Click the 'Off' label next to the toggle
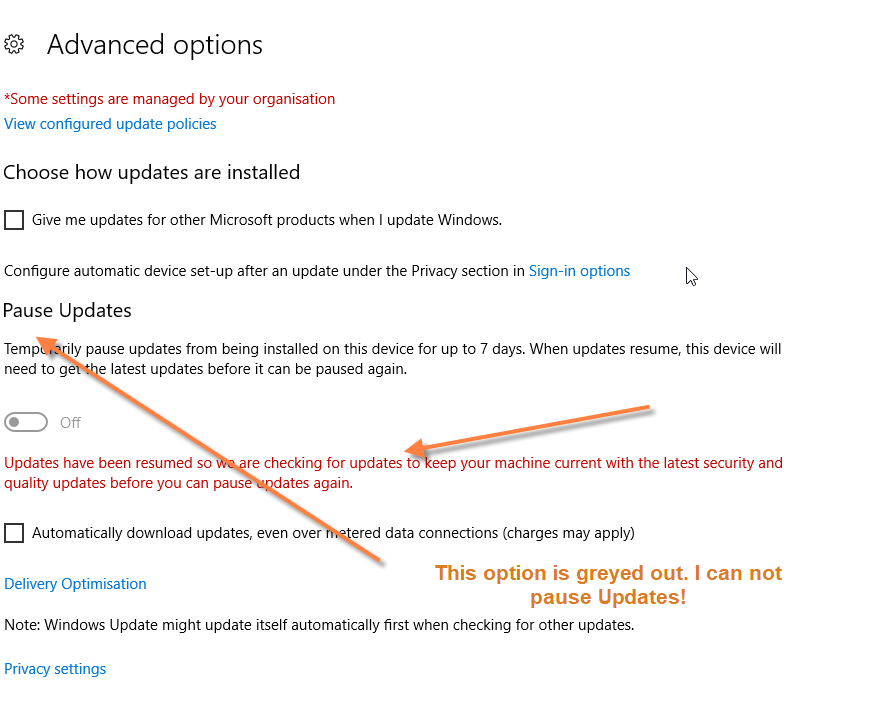 pyautogui.click(x=70, y=423)
